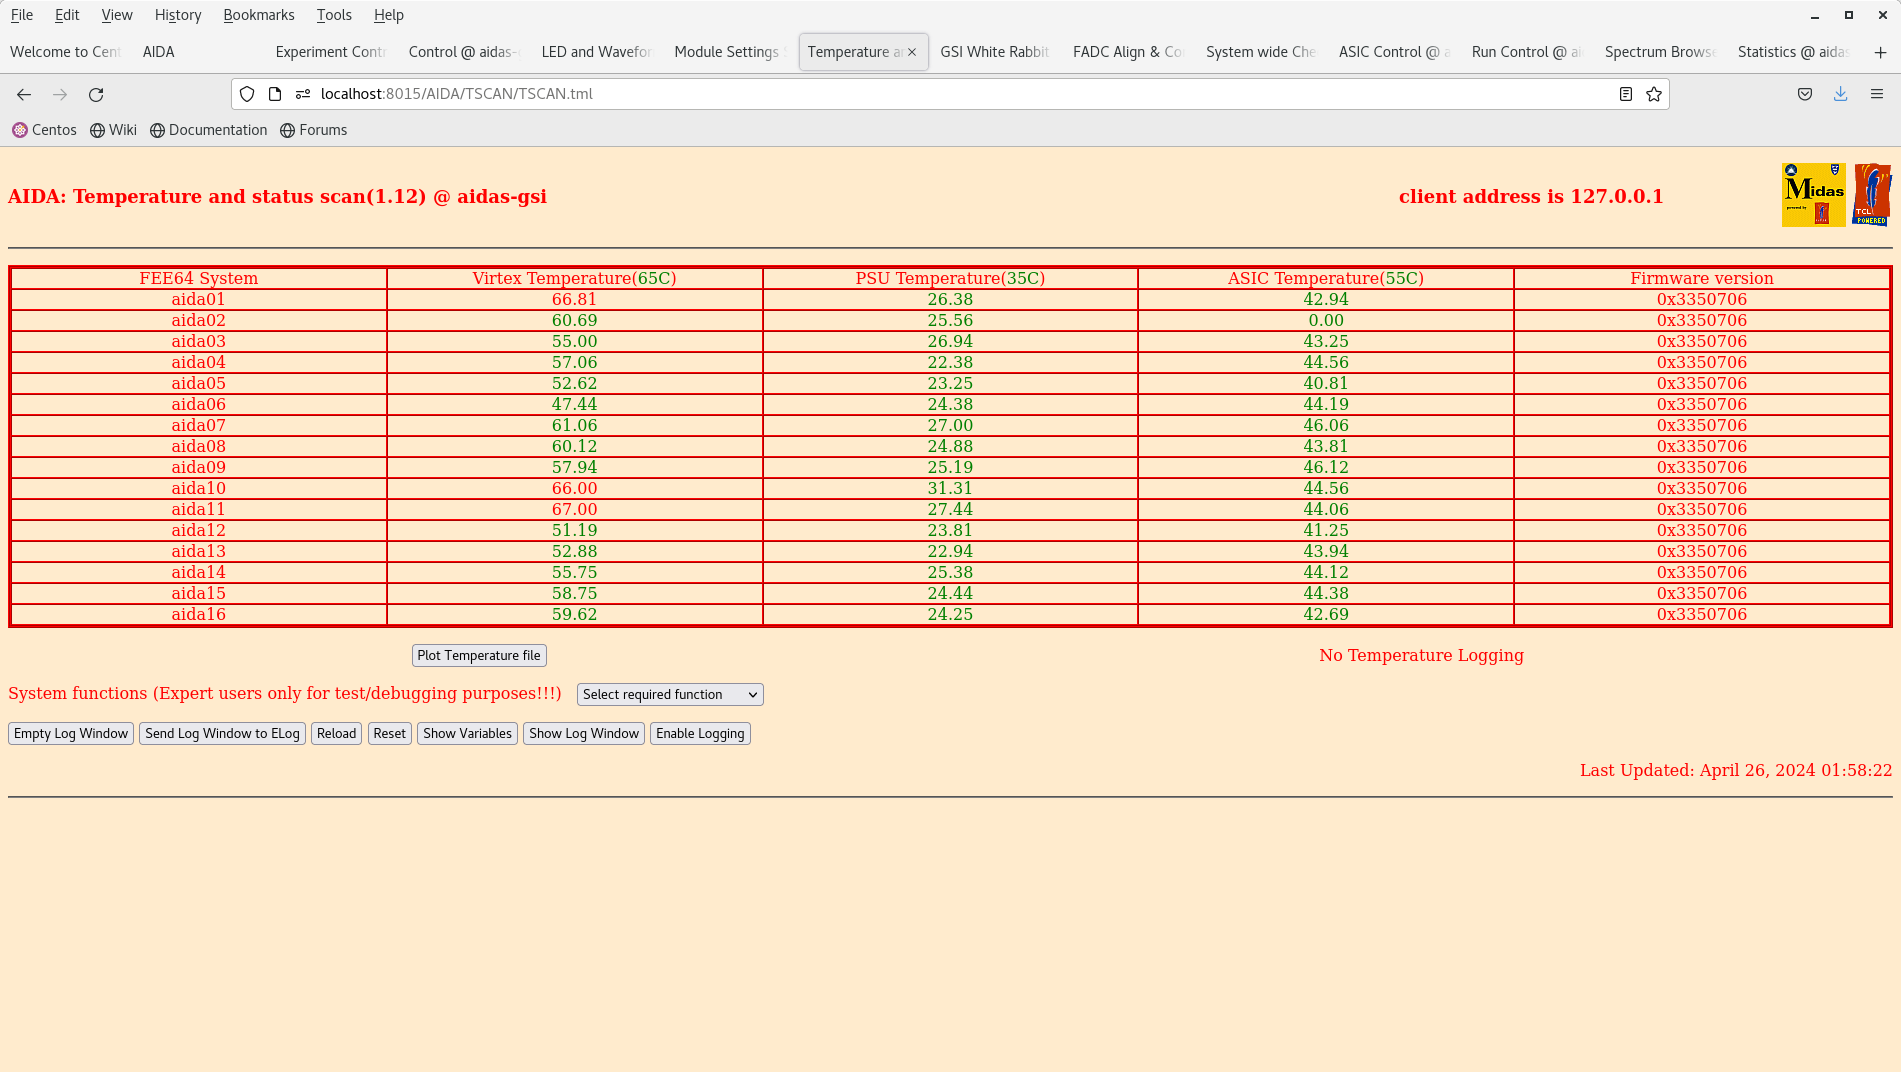Open the tracking protection shield icon
Image resolution: width=1901 pixels, height=1072 pixels.
click(247, 94)
